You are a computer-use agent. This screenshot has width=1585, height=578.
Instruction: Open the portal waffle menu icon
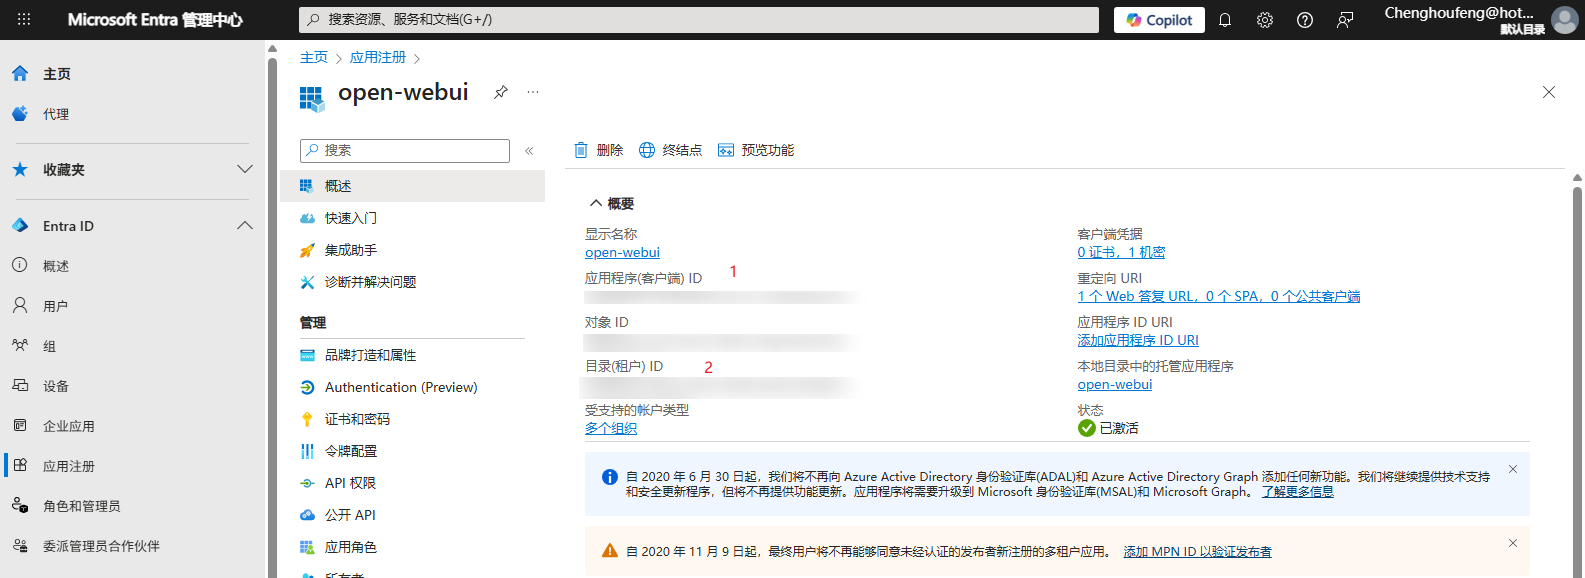coord(24,20)
